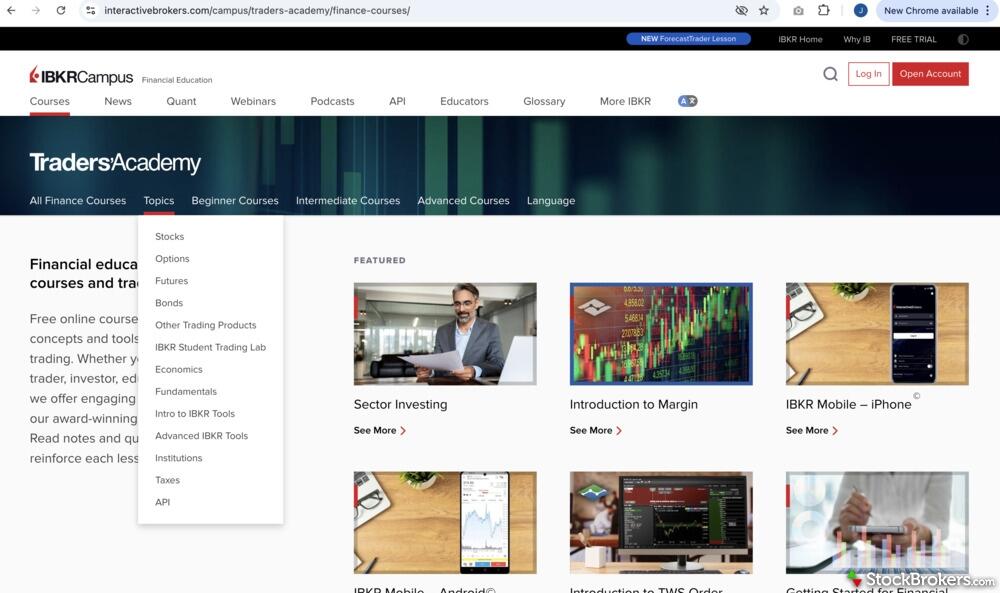
Task: Click the browser reload icon
Action: pyautogui.click(x=60, y=10)
